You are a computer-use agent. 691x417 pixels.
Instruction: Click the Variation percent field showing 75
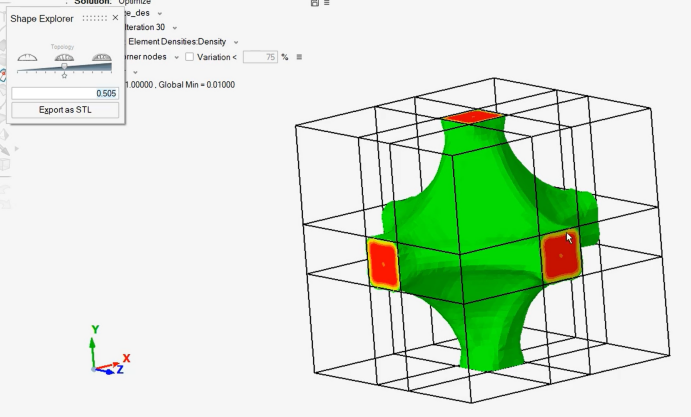(x=260, y=57)
